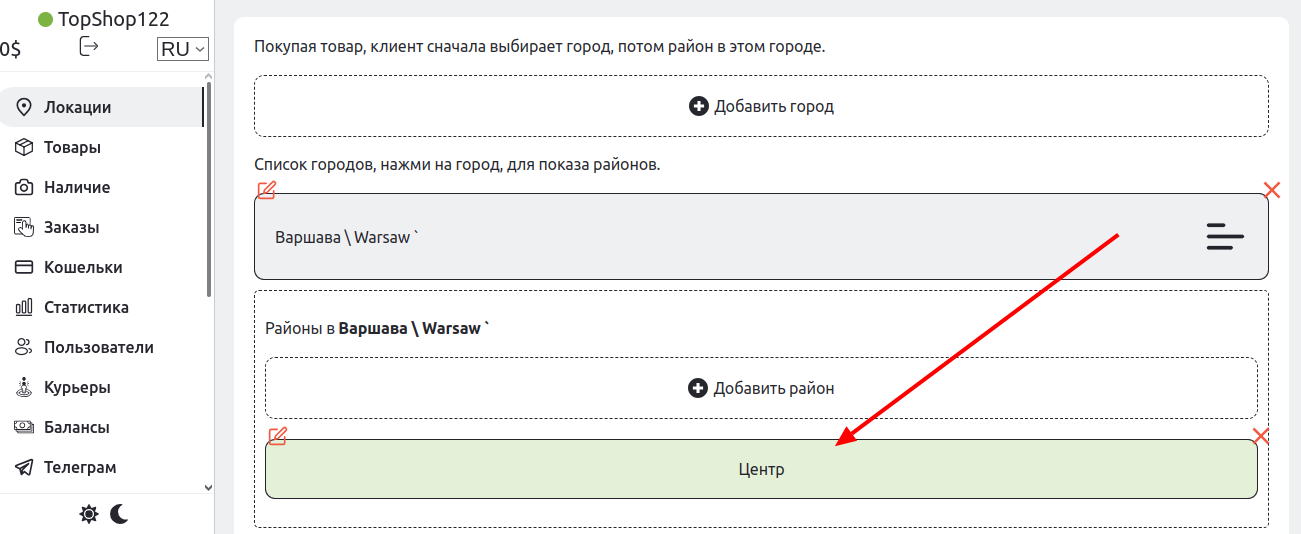Viewport: 1301px width, 534px height.
Task: Click the logout icon beside balance
Action: [89, 47]
